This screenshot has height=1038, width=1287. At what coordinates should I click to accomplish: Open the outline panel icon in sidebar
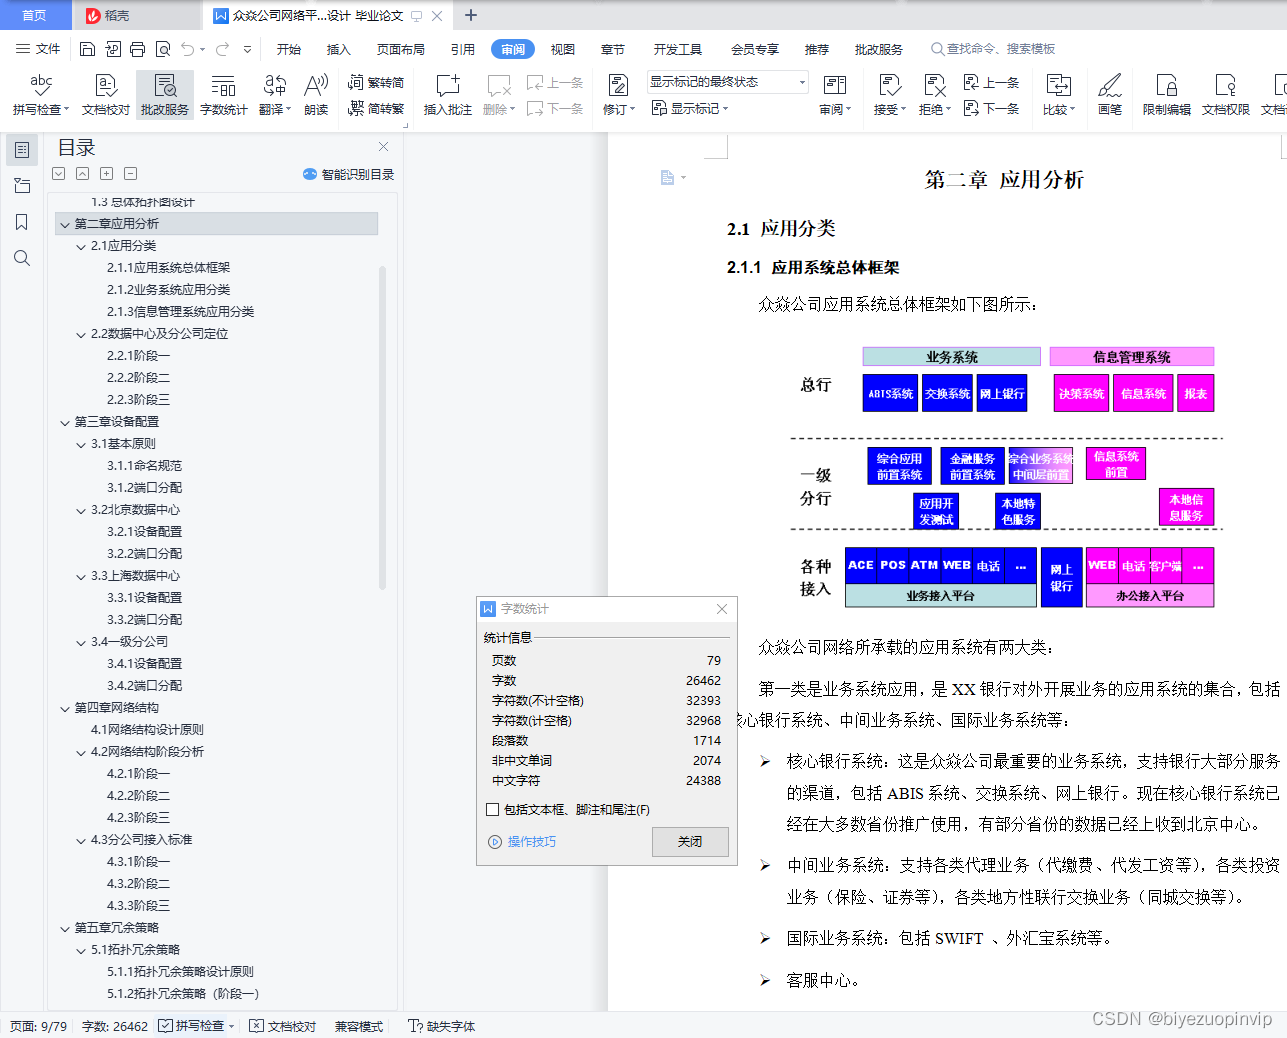coord(22,150)
